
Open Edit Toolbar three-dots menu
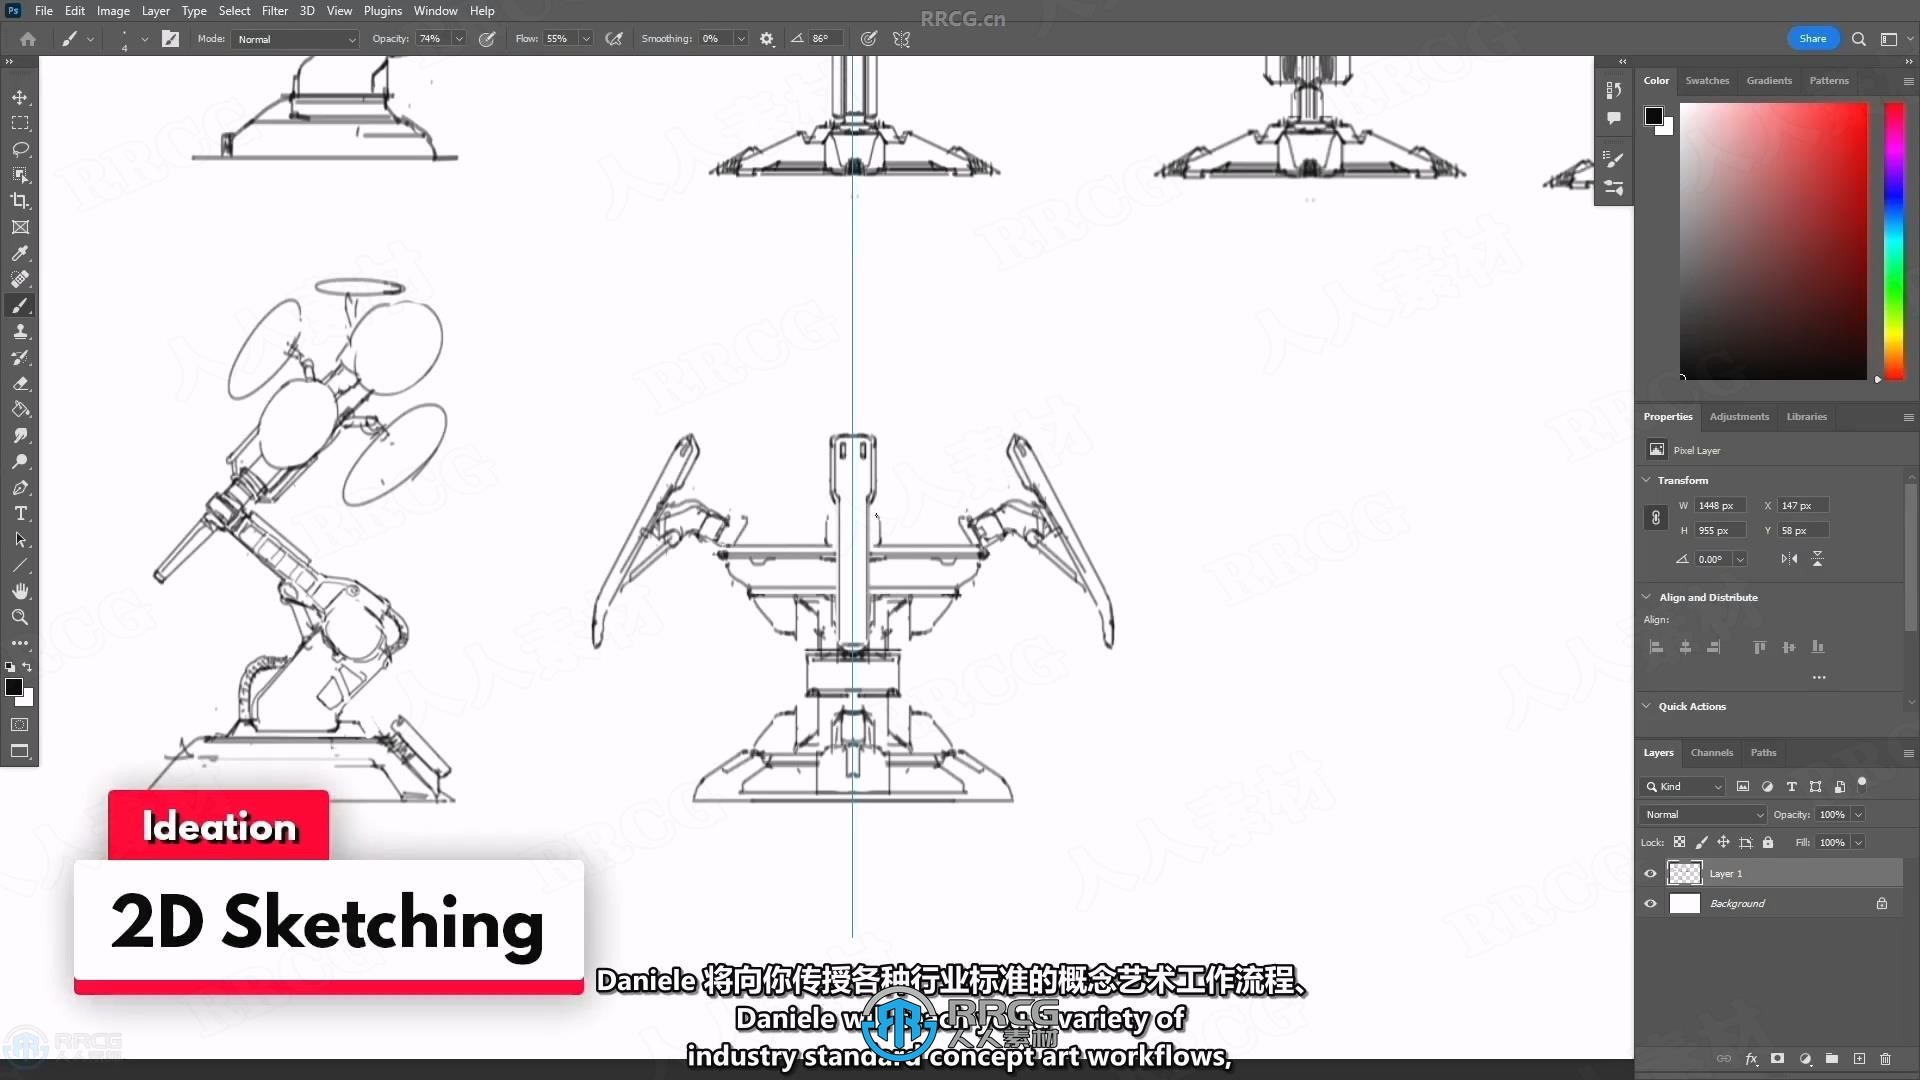click(x=20, y=643)
